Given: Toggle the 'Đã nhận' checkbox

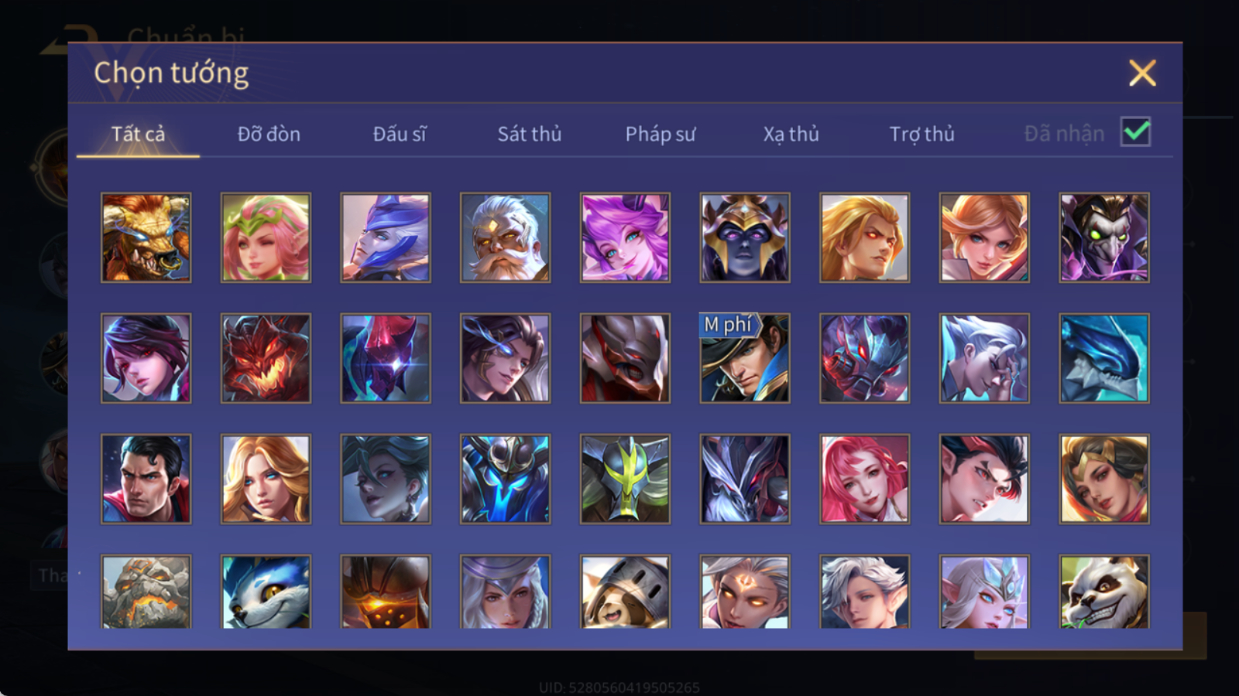Looking at the screenshot, I should [x=1136, y=132].
